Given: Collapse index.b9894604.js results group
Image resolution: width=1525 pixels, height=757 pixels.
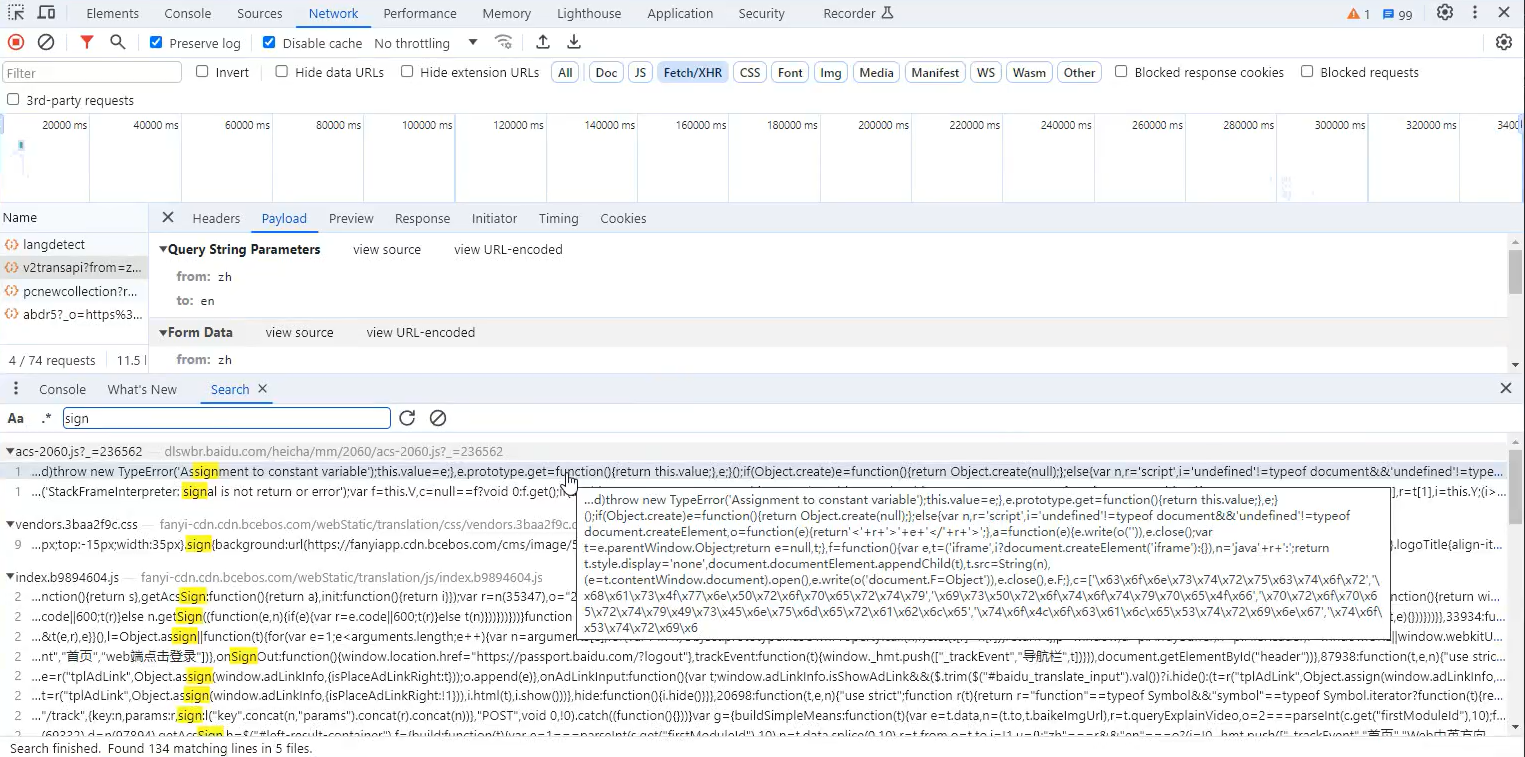Looking at the screenshot, I should tap(10, 578).
